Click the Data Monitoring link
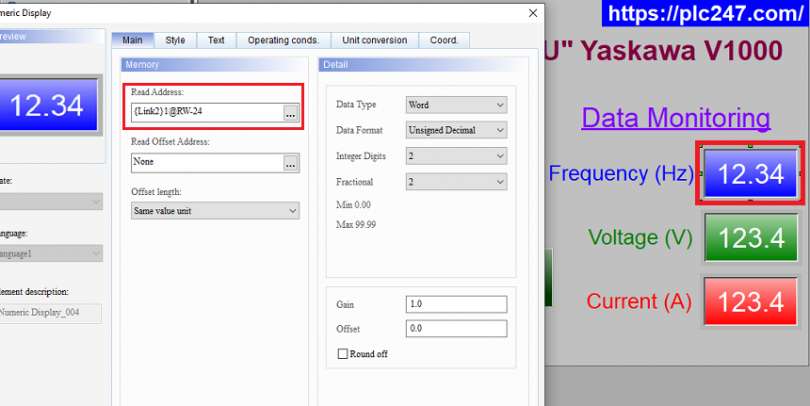The width and height of the screenshot is (810, 406). 676,118
